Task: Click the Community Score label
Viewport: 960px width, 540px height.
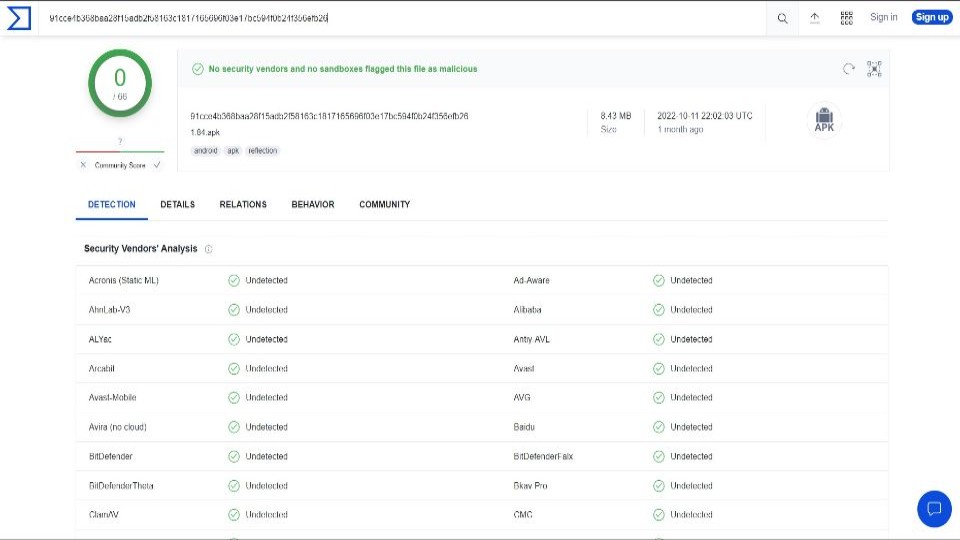Action: point(120,165)
